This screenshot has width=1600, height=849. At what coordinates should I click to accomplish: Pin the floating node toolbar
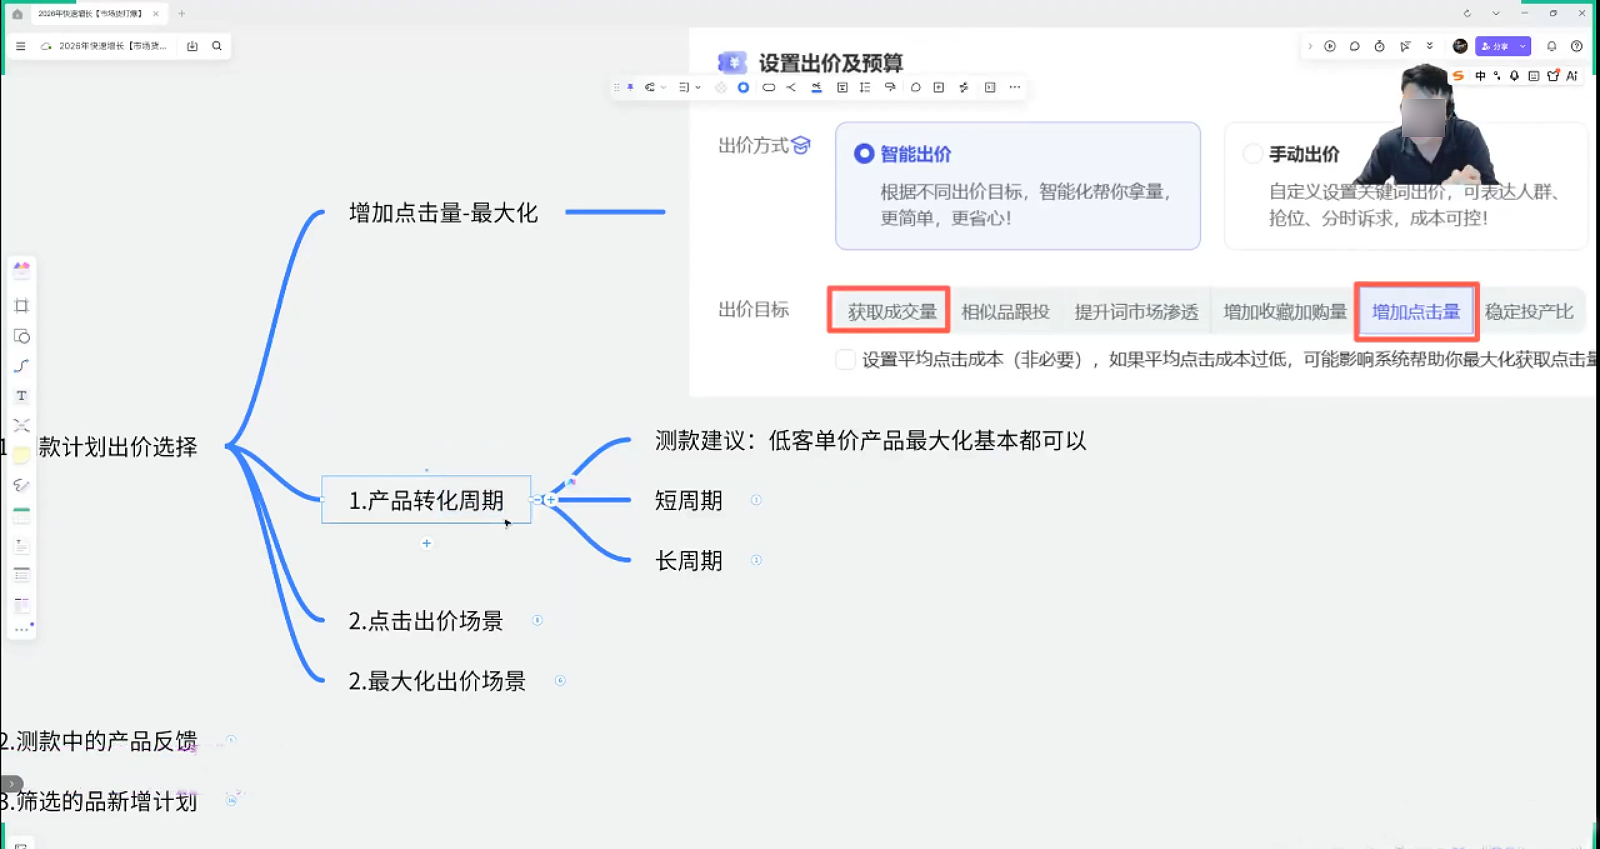630,88
